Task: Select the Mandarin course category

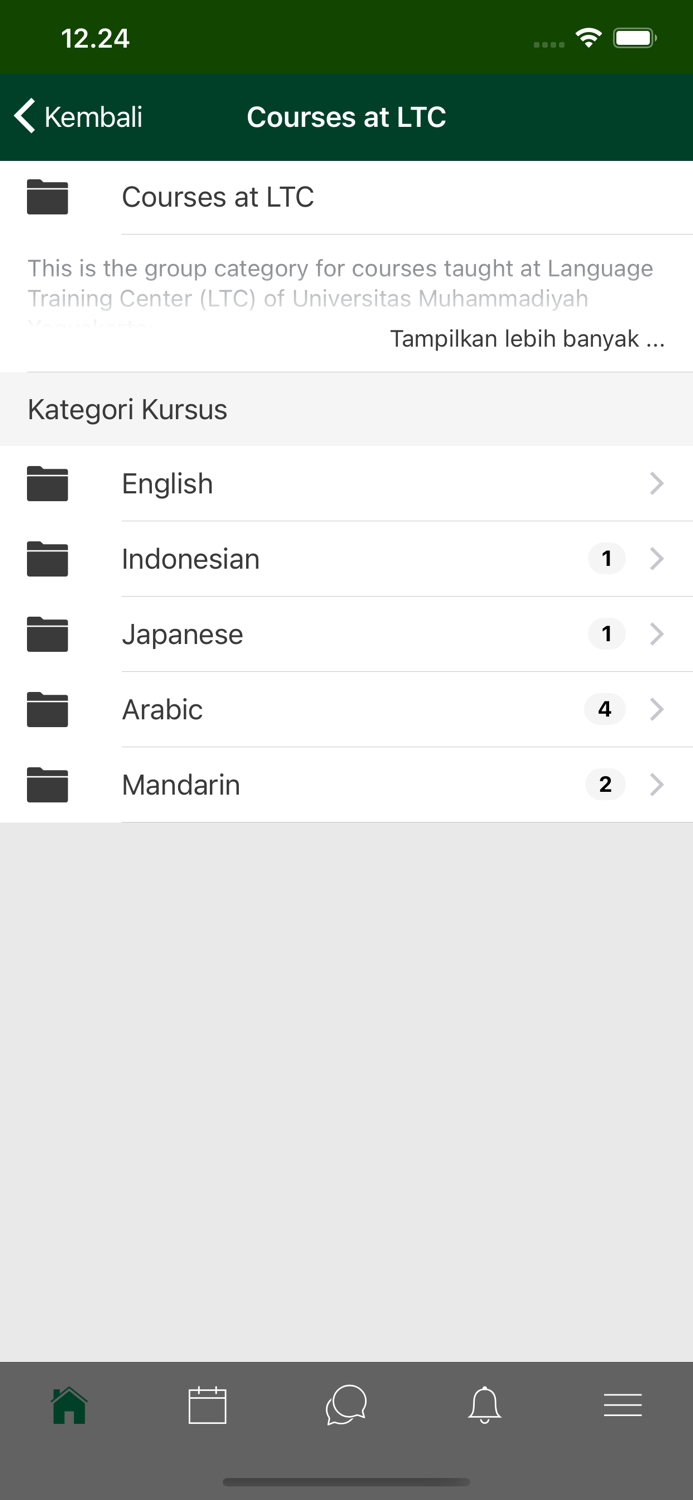Action: 181,785
